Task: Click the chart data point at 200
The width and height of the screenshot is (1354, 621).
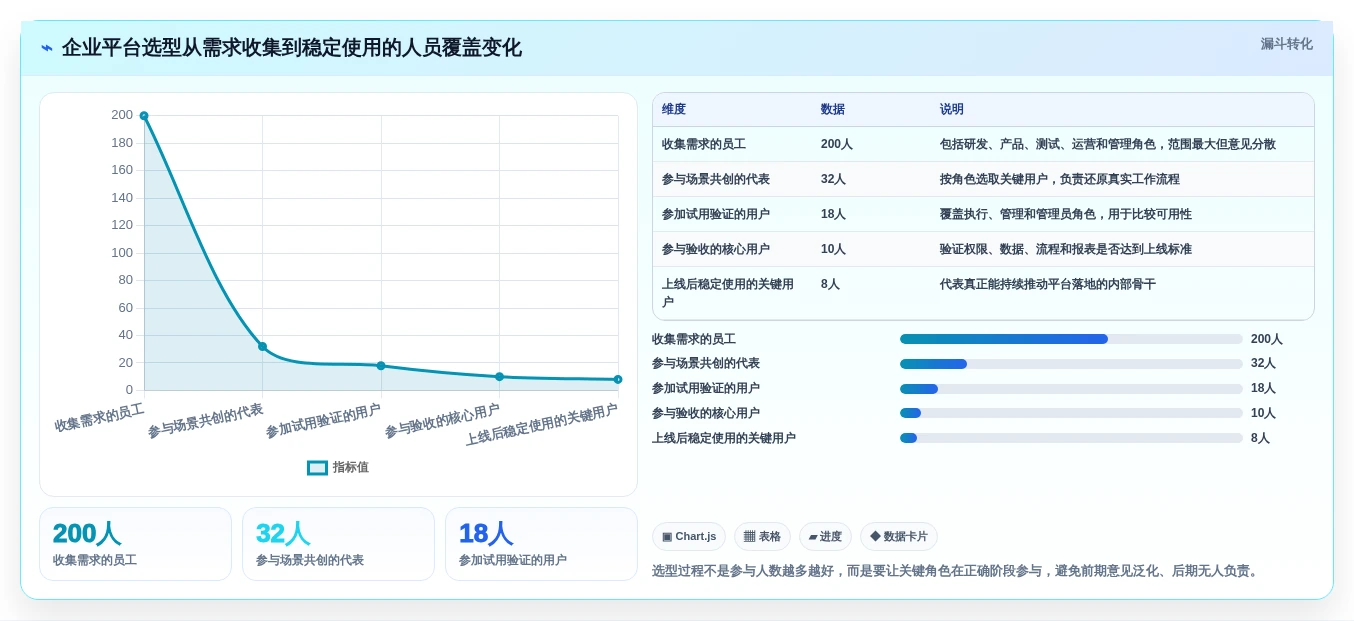Action: click(144, 116)
